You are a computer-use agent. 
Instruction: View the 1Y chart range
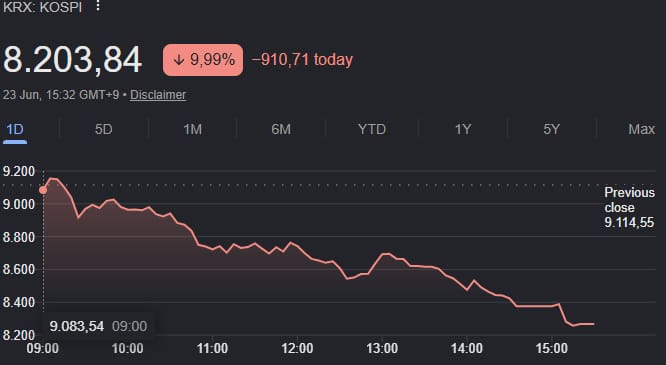[463, 129]
